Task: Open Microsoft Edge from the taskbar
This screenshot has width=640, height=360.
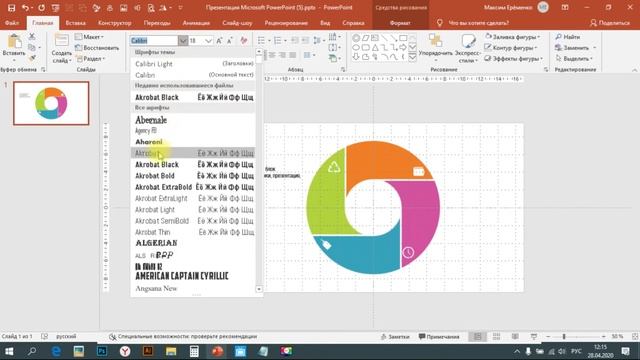Action: point(56,351)
